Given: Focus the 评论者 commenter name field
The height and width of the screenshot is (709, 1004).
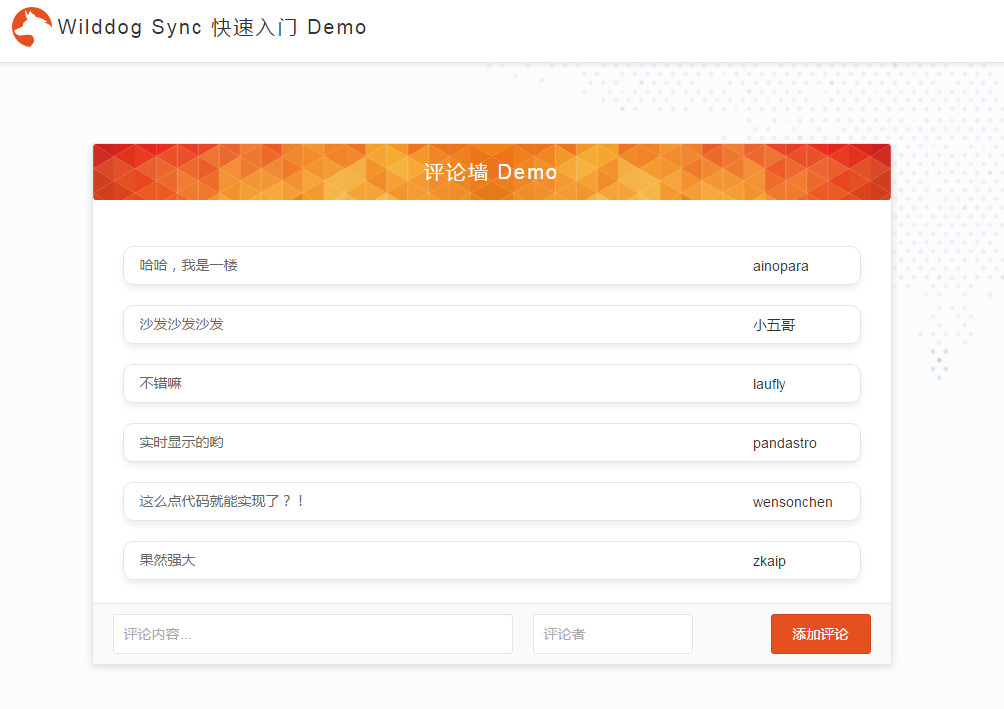Looking at the screenshot, I should pos(612,634).
